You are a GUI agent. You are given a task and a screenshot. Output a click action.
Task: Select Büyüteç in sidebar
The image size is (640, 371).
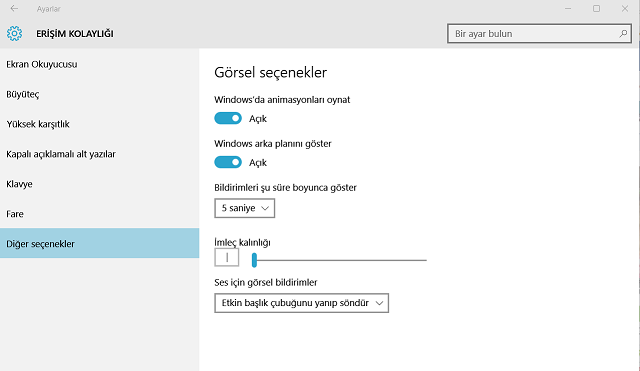click(100, 94)
